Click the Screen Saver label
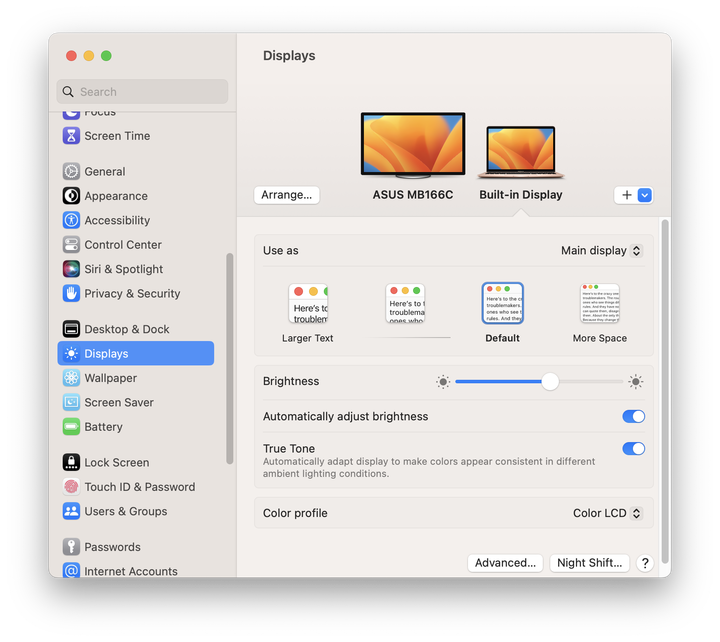Image resolution: width=720 pixels, height=642 pixels. click(119, 402)
